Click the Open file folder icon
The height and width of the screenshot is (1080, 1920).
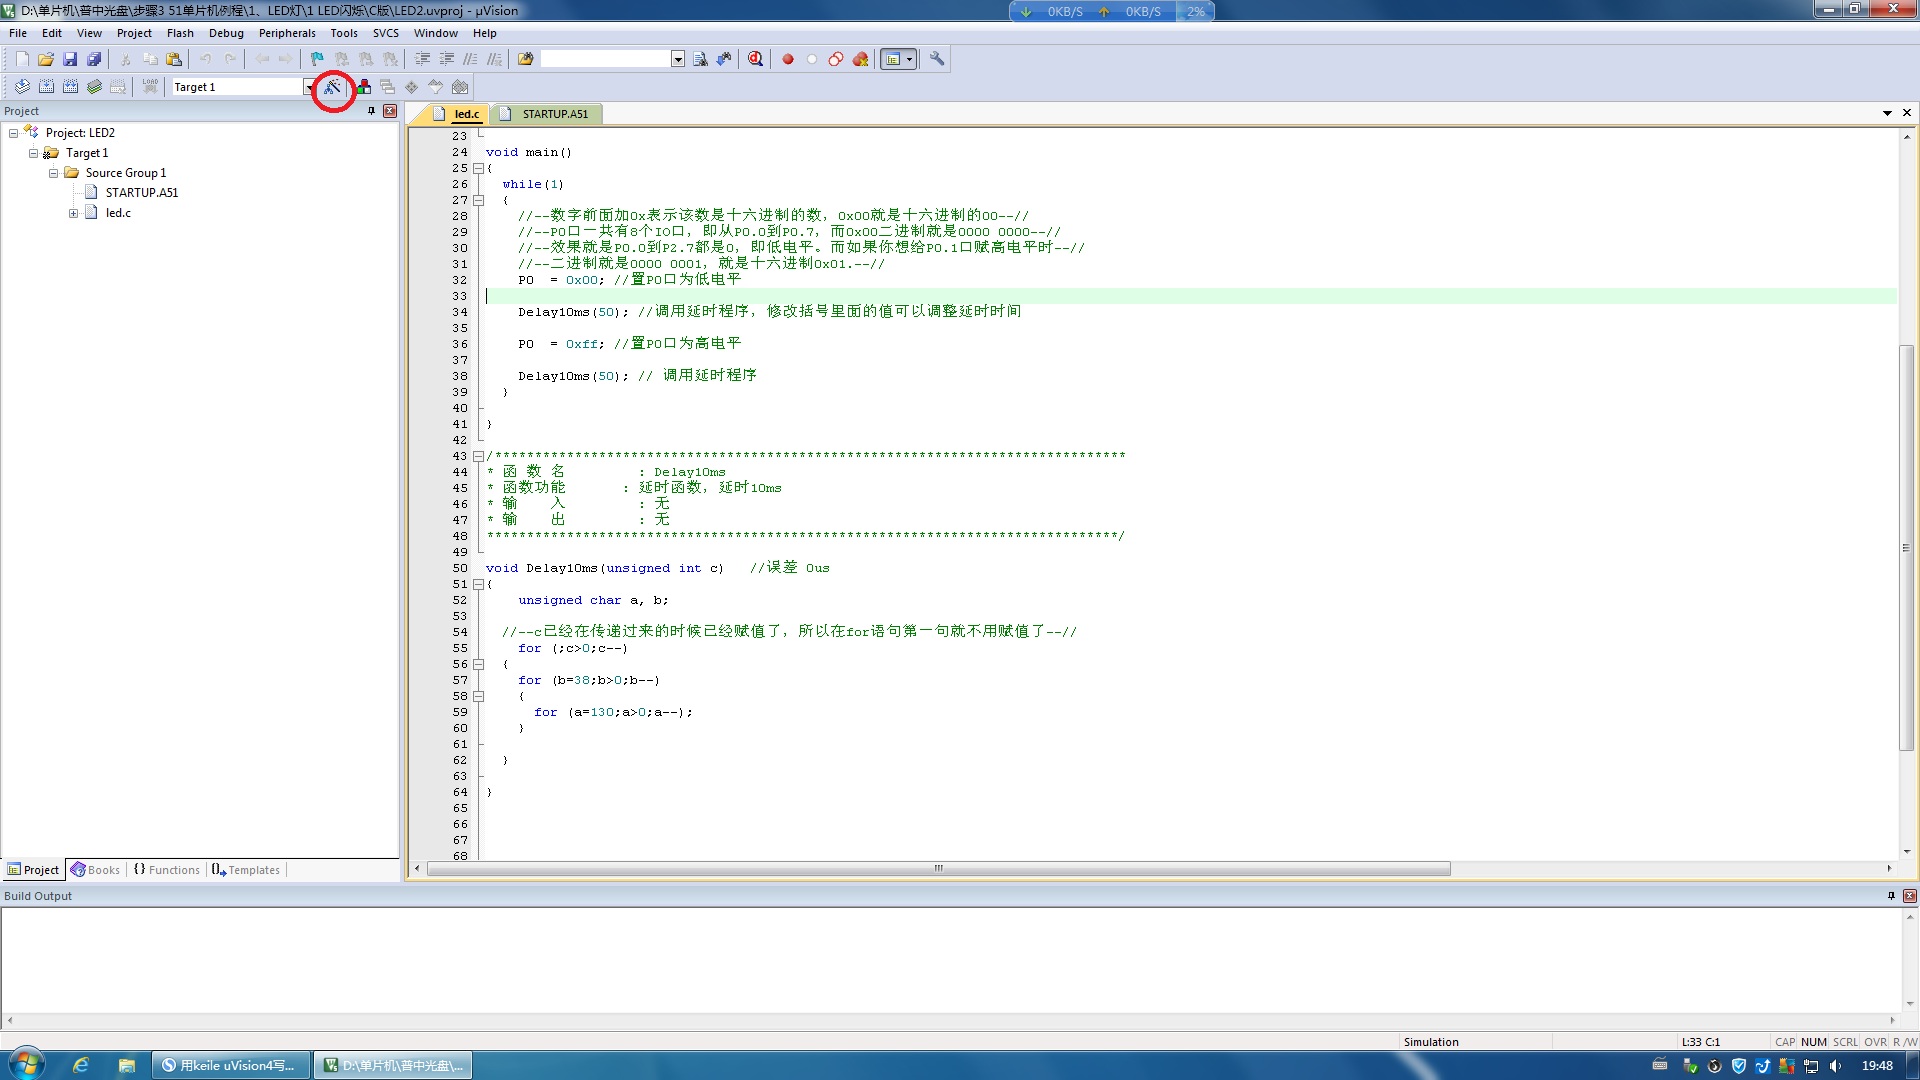pos(46,59)
